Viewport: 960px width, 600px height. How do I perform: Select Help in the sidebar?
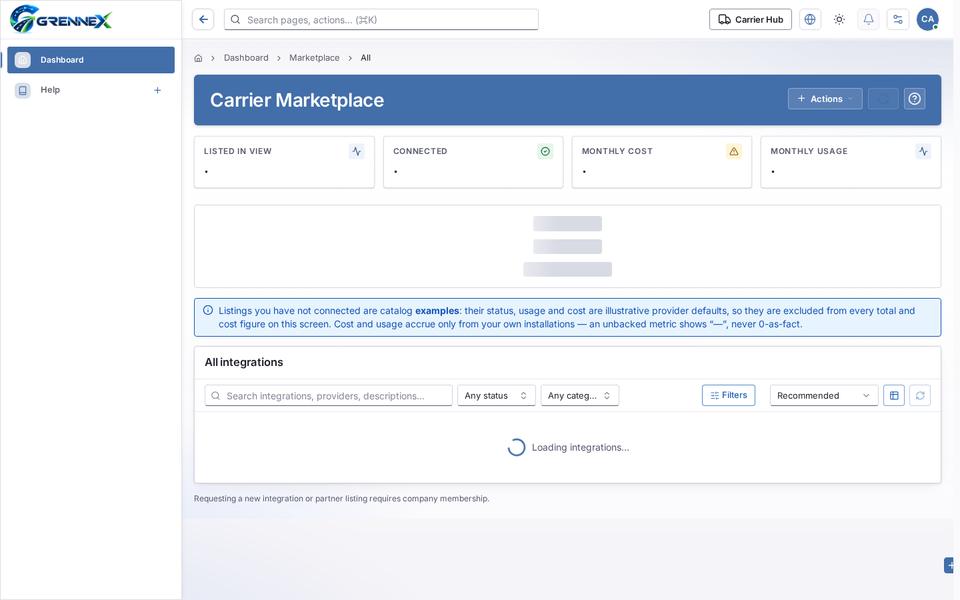point(91,90)
